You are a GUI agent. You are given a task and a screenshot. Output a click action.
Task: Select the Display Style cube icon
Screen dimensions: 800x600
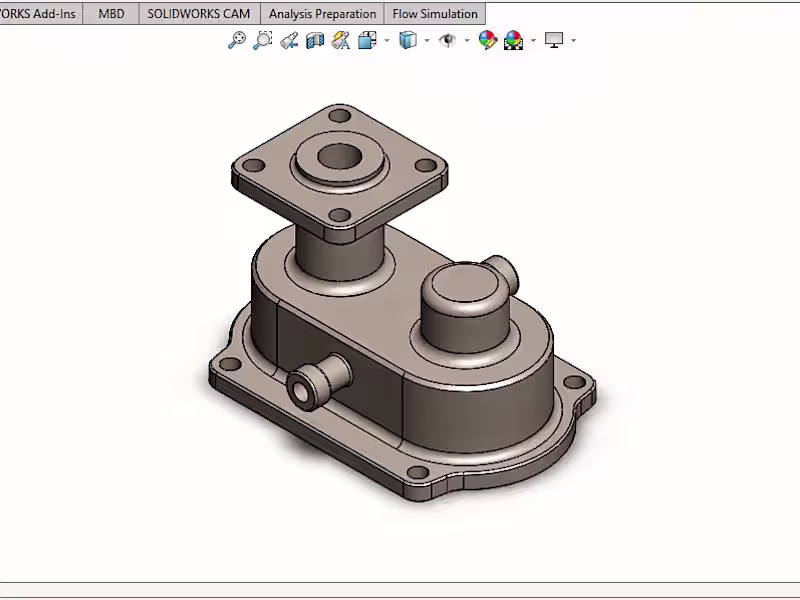[x=406, y=40]
